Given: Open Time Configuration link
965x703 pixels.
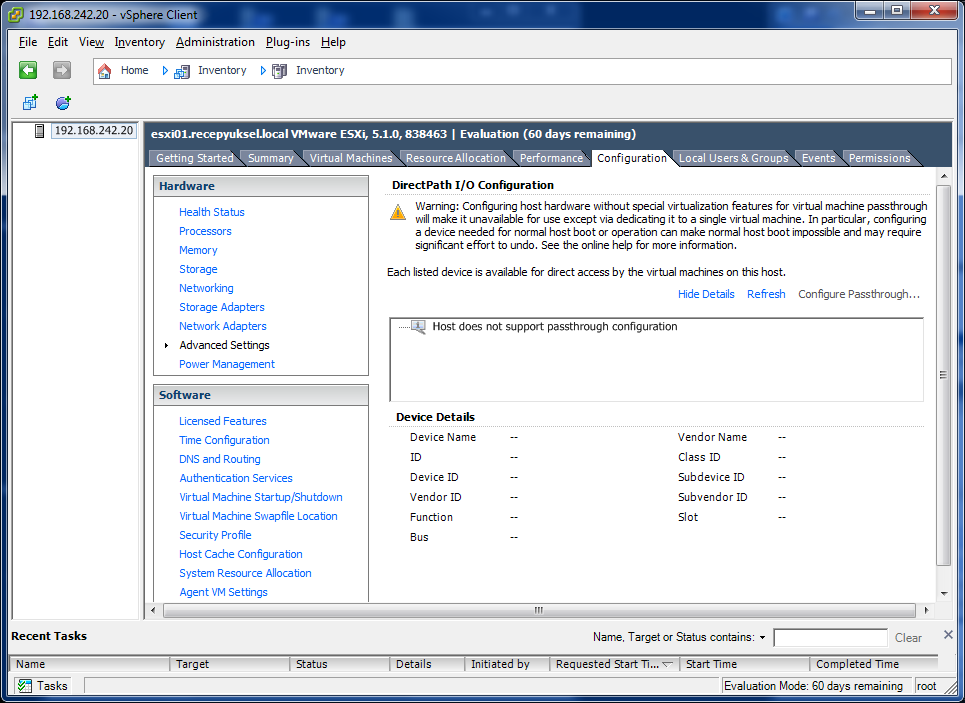Looking at the screenshot, I should click(x=224, y=440).
